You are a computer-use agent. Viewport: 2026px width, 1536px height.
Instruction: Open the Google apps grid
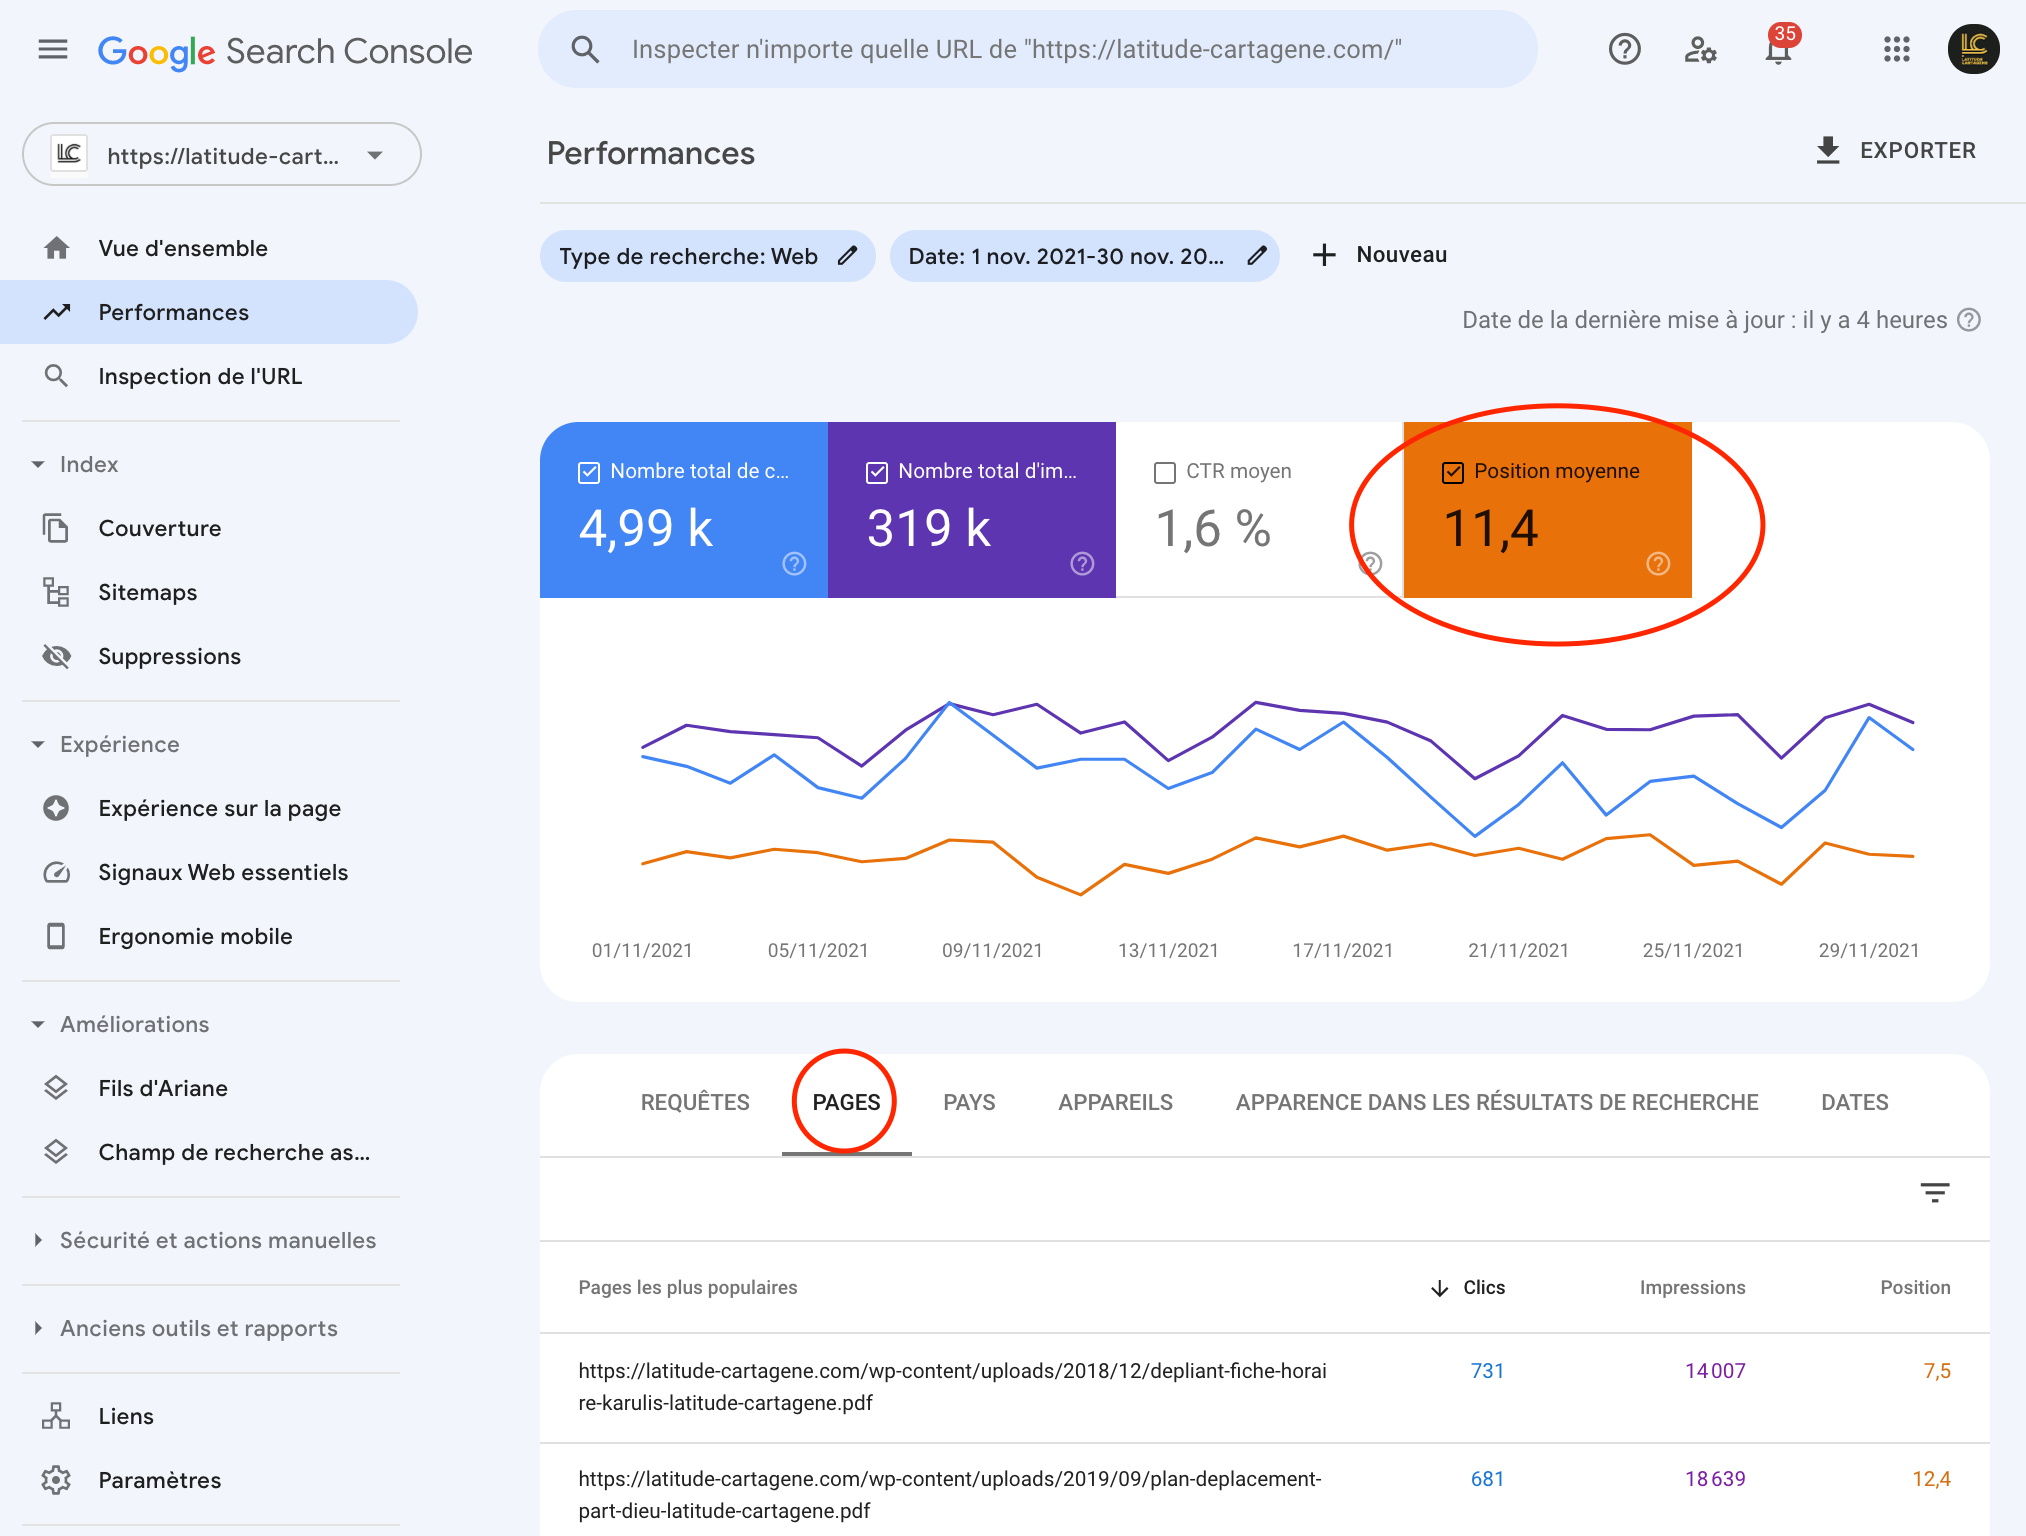pyautogui.click(x=1896, y=49)
